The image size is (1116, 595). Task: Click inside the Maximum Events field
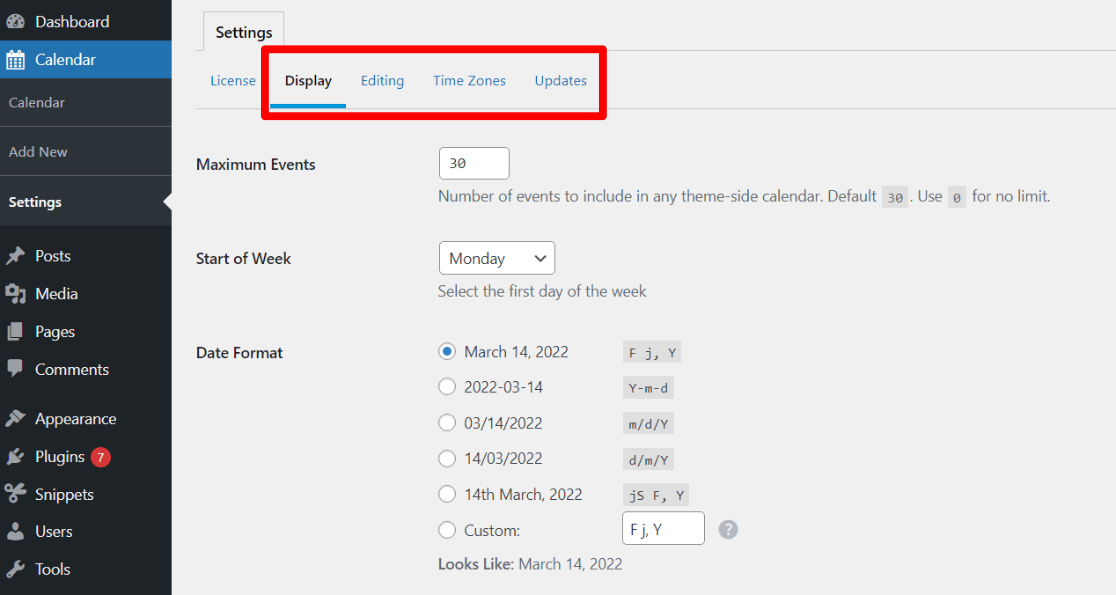tap(473, 163)
